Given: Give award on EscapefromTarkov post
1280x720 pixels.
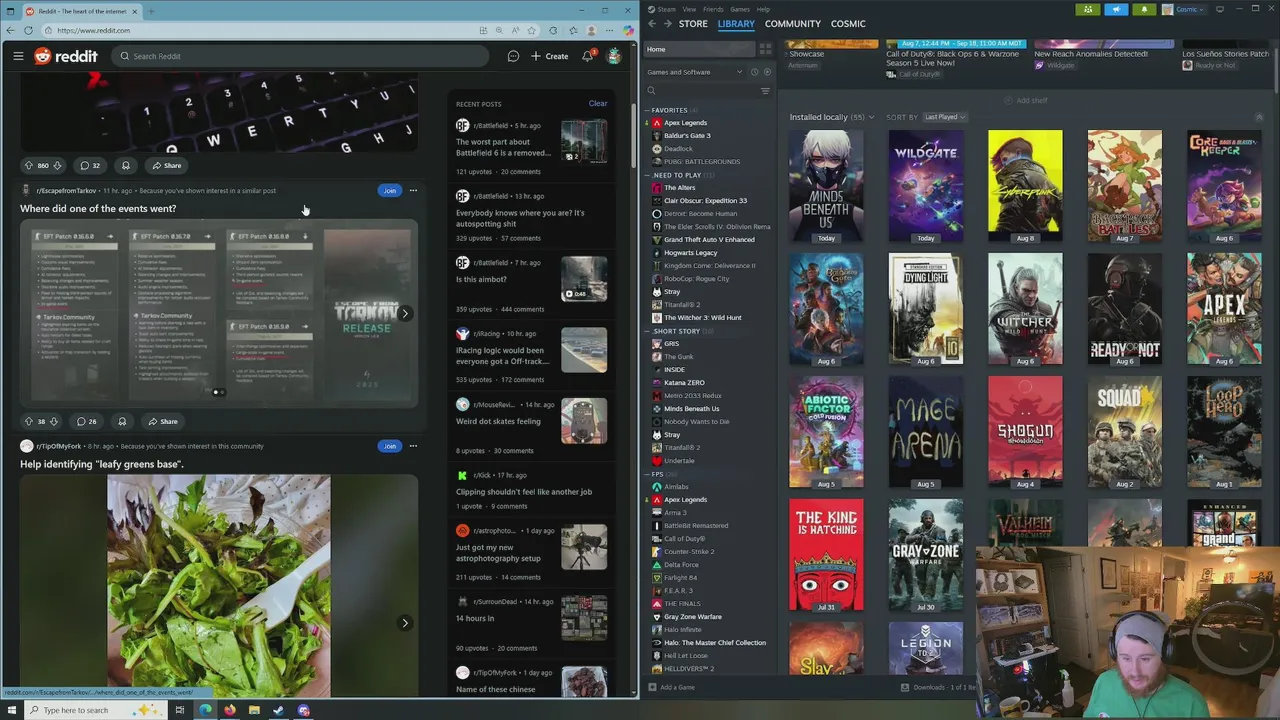Looking at the screenshot, I should click(x=122, y=421).
